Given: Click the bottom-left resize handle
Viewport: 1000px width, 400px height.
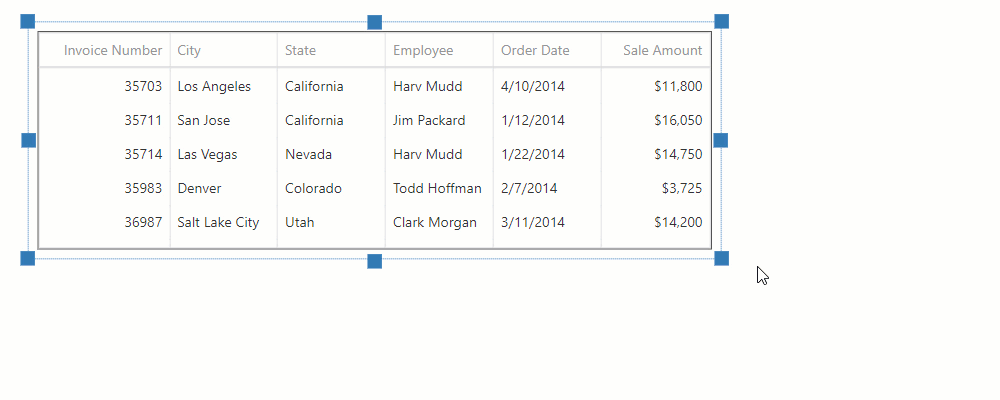Looking at the screenshot, I should tap(28, 259).
